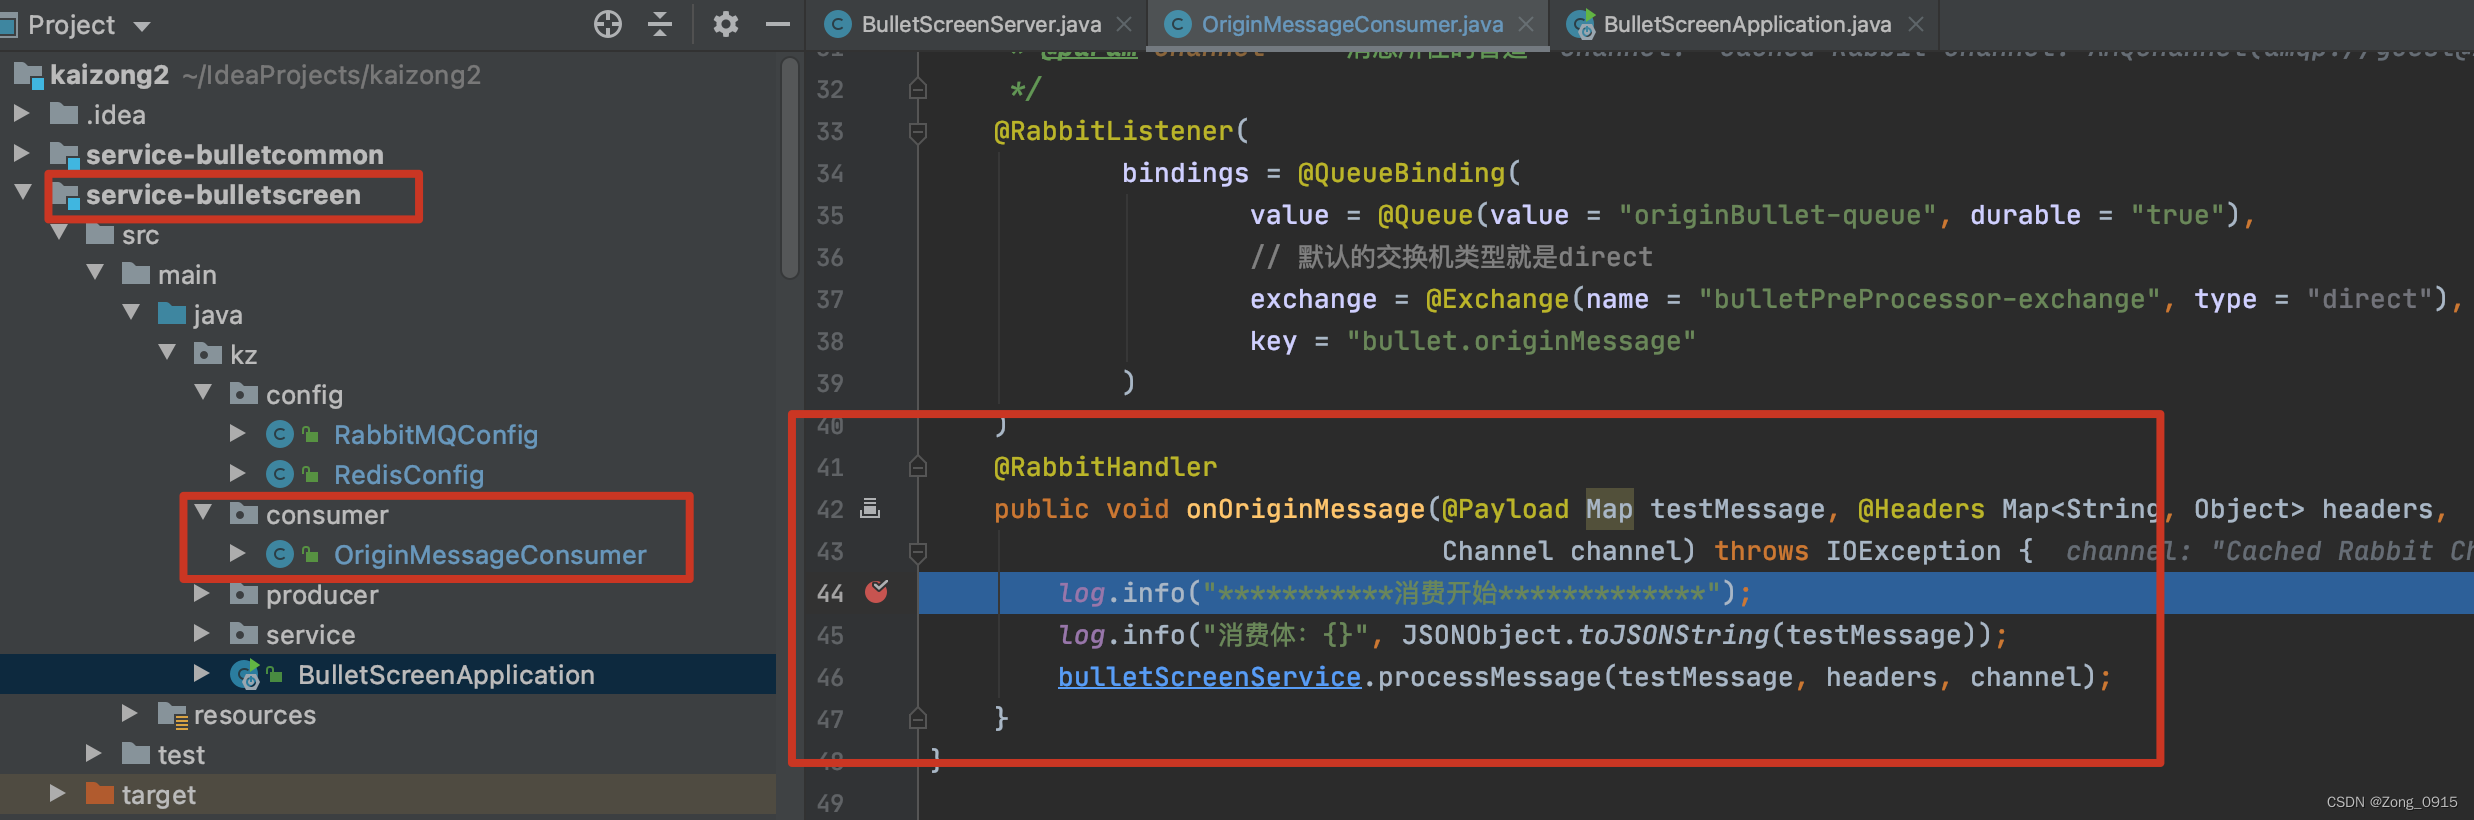
Task: Expand the resources folder
Action: (x=129, y=713)
